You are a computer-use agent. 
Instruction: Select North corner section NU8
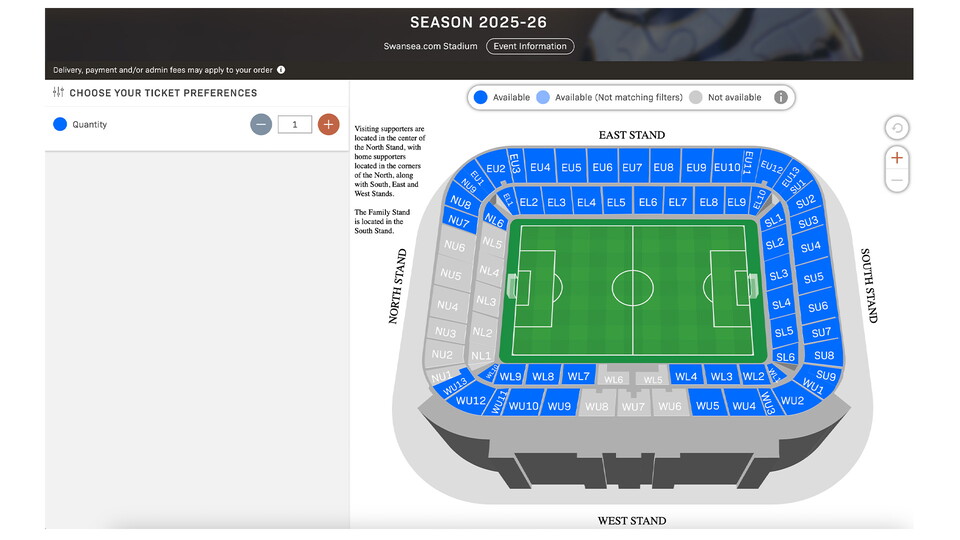pyautogui.click(x=461, y=204)
